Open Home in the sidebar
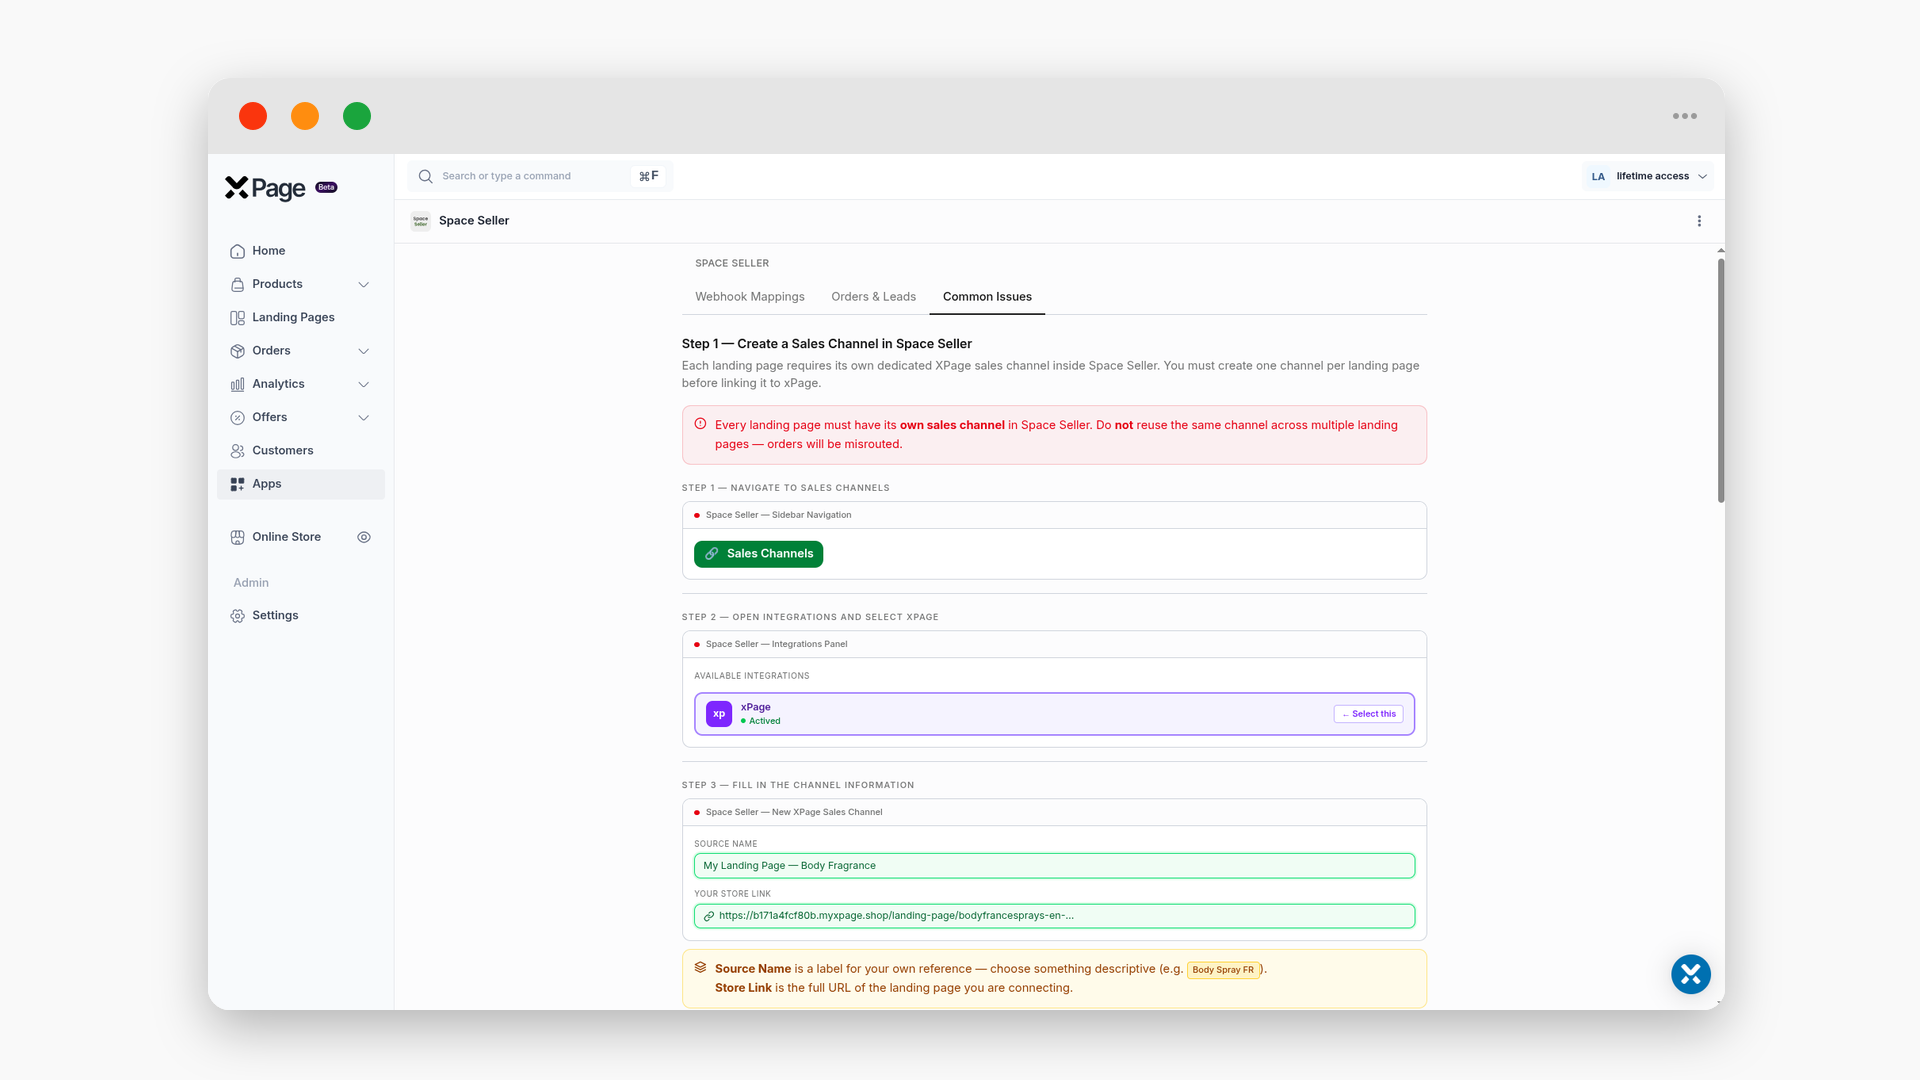Screen dimensions: 1920x1080 [x=301, y=251]
